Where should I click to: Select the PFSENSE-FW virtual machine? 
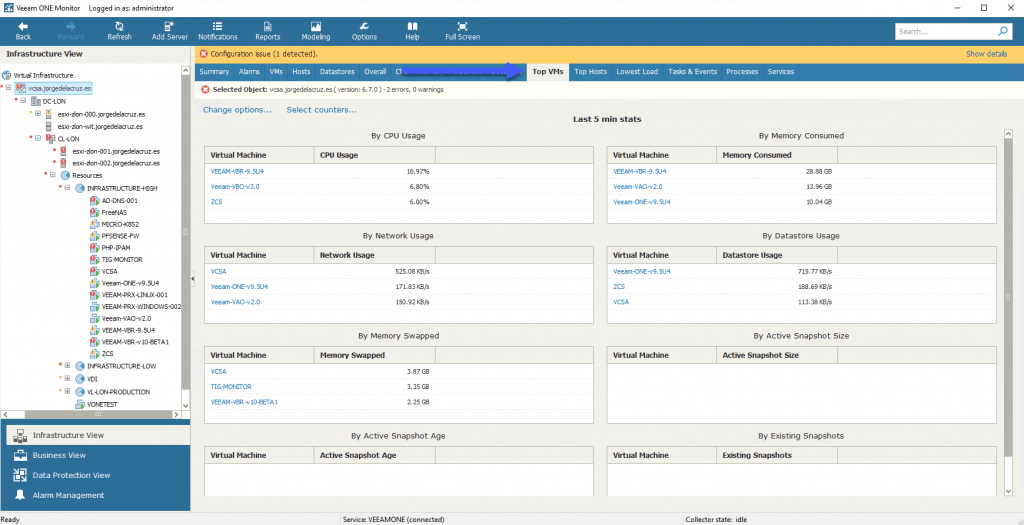pyautogui.click(x=120, y=235)
